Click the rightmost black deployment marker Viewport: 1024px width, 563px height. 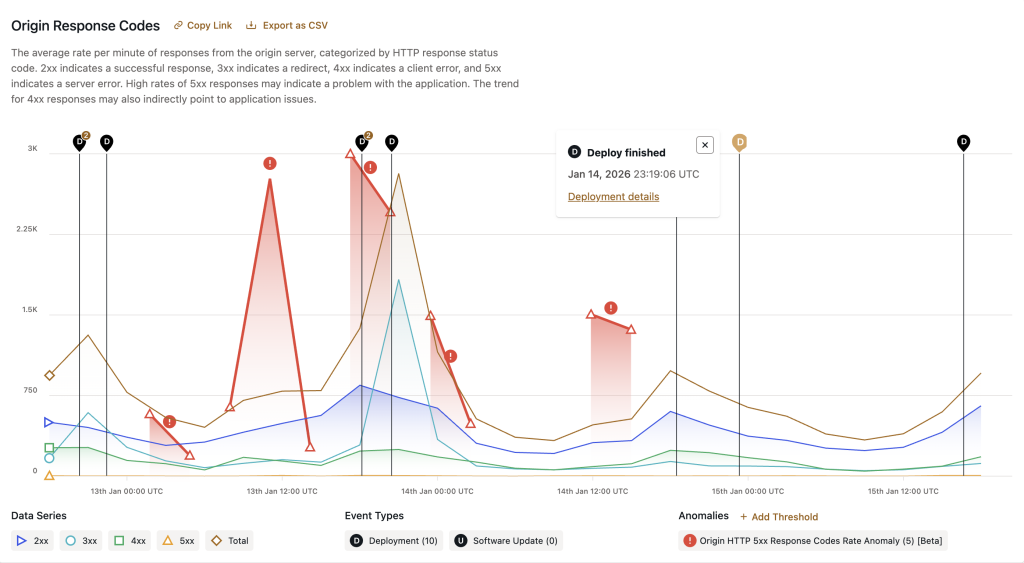[963, 142]
